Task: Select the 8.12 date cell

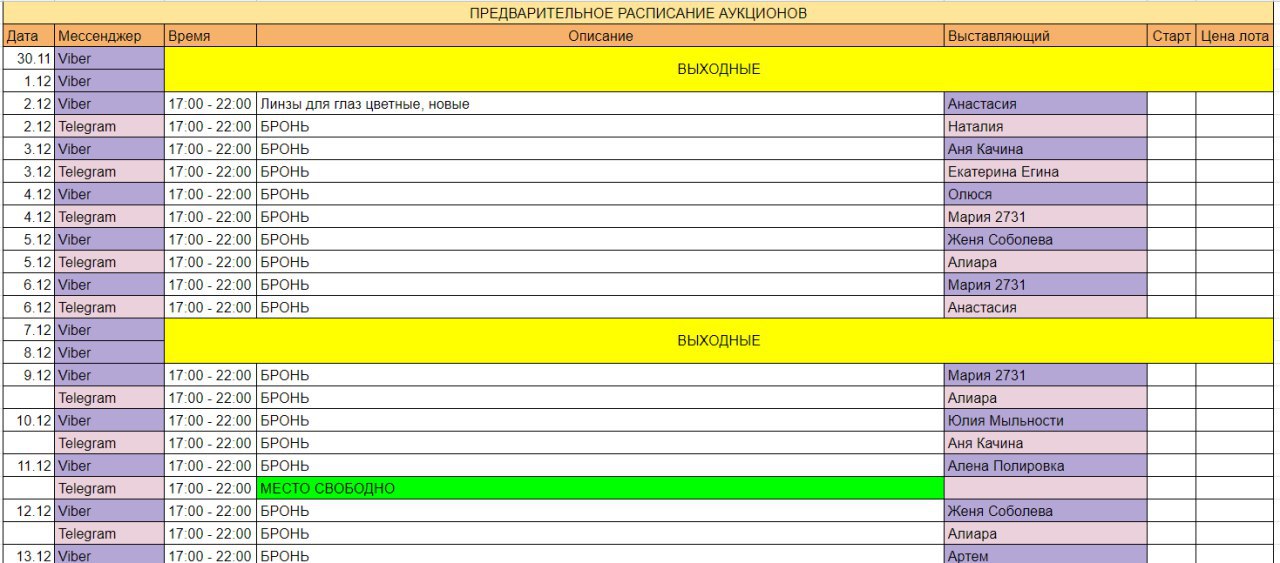Action: pos(28,353)
